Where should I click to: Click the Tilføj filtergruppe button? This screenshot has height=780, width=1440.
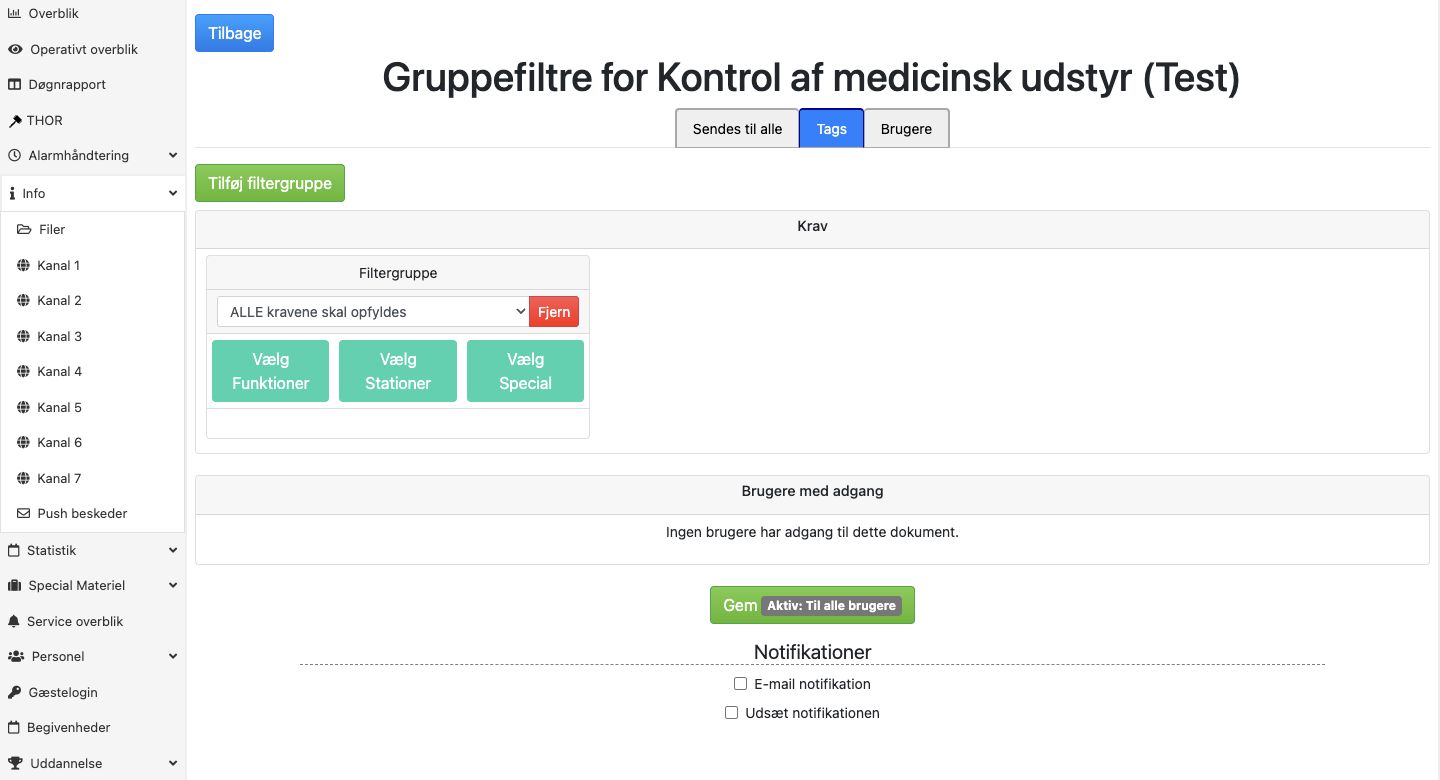click(270, 183)
